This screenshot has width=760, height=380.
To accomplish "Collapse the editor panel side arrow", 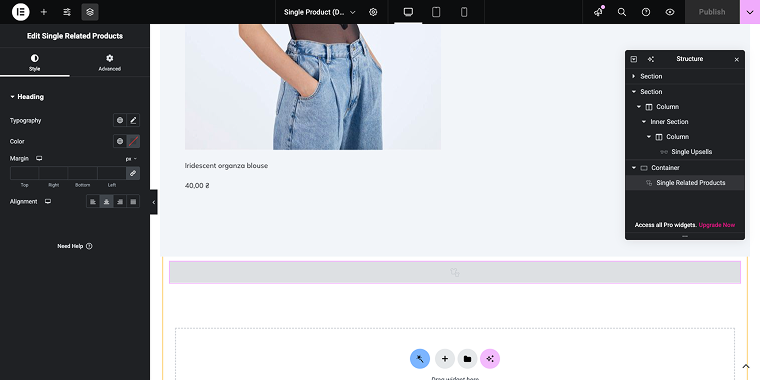I will [153, 202].
